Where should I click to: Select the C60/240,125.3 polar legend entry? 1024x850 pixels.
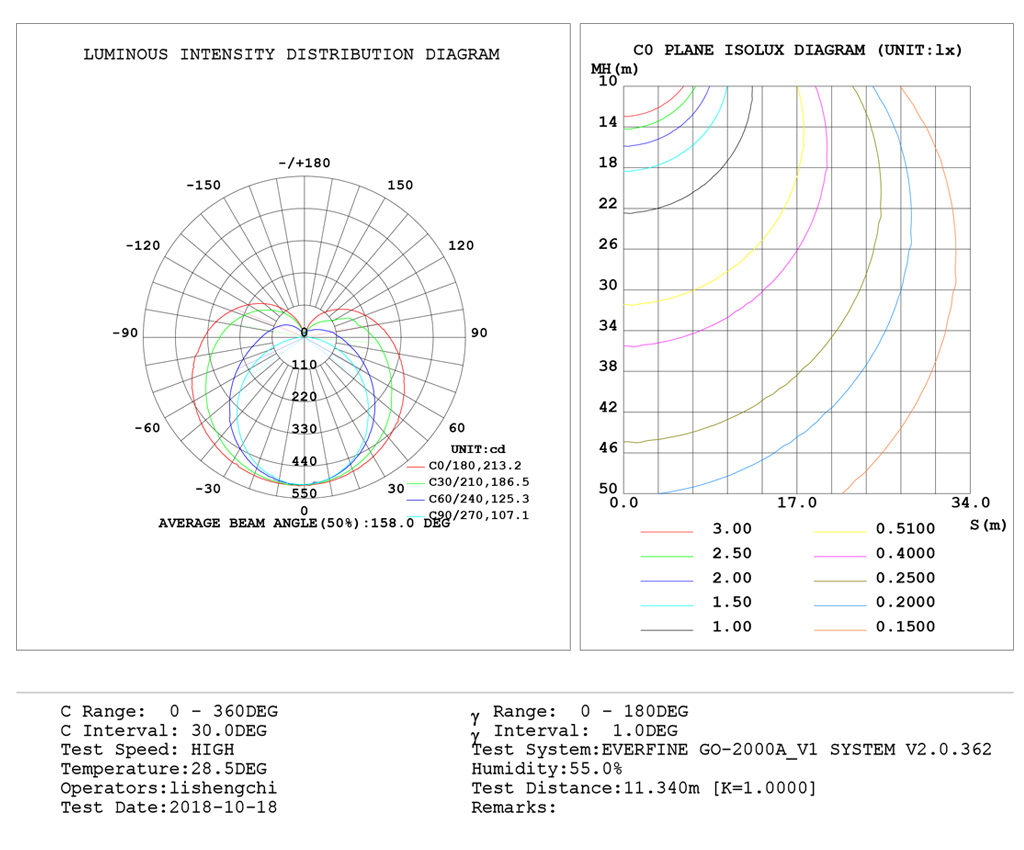[478, 499]
